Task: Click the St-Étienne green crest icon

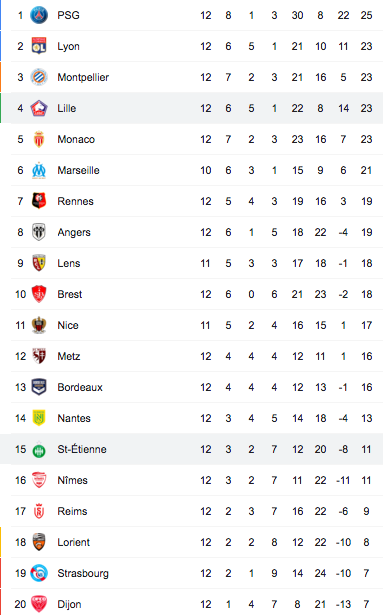Action: click(39, 449)
